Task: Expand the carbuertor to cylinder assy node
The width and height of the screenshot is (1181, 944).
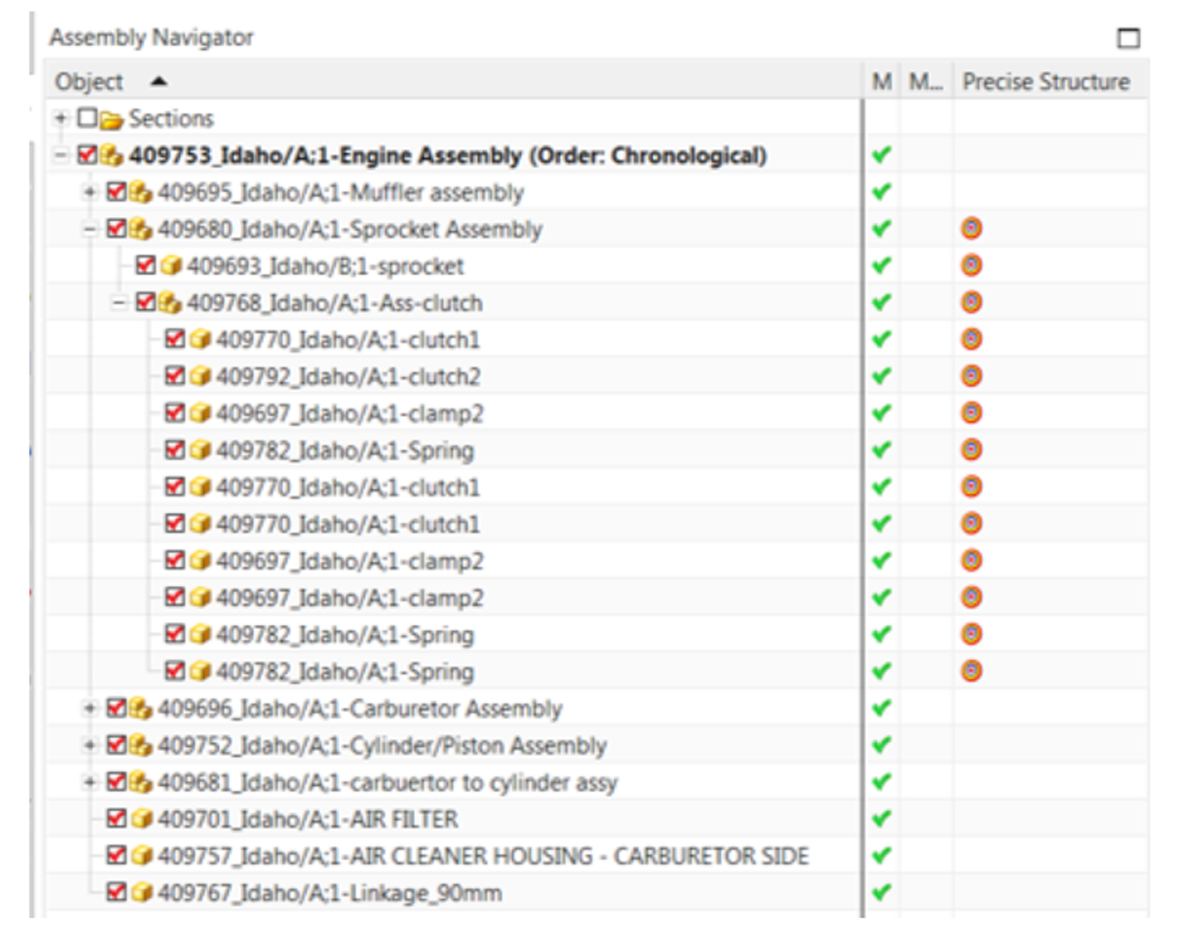Action: [90, 783]
